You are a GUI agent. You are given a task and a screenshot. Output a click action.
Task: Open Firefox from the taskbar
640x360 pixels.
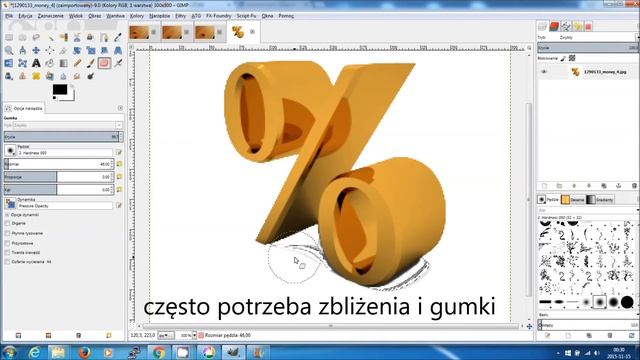[x=84, y=352]
